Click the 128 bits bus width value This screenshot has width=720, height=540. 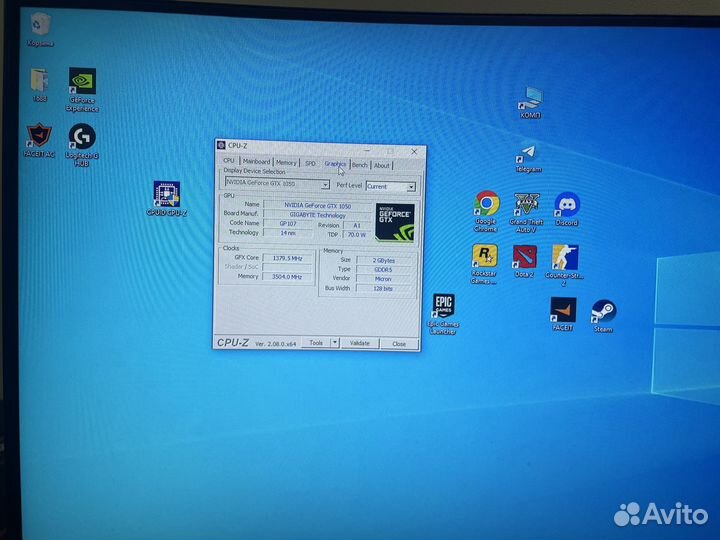pos(383,289)
